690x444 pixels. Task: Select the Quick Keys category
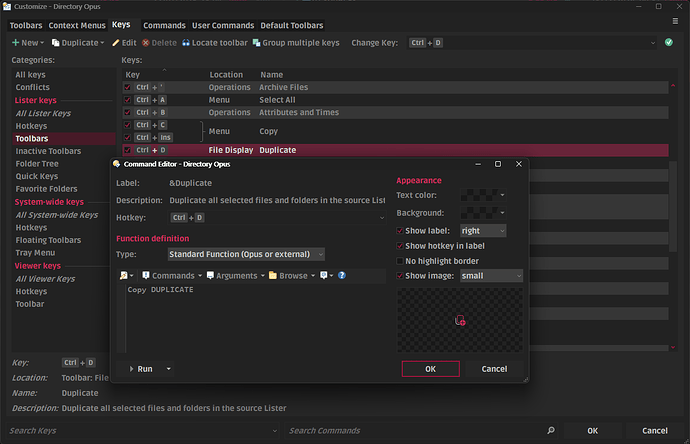pyautogui.click(x=37, y=176)
